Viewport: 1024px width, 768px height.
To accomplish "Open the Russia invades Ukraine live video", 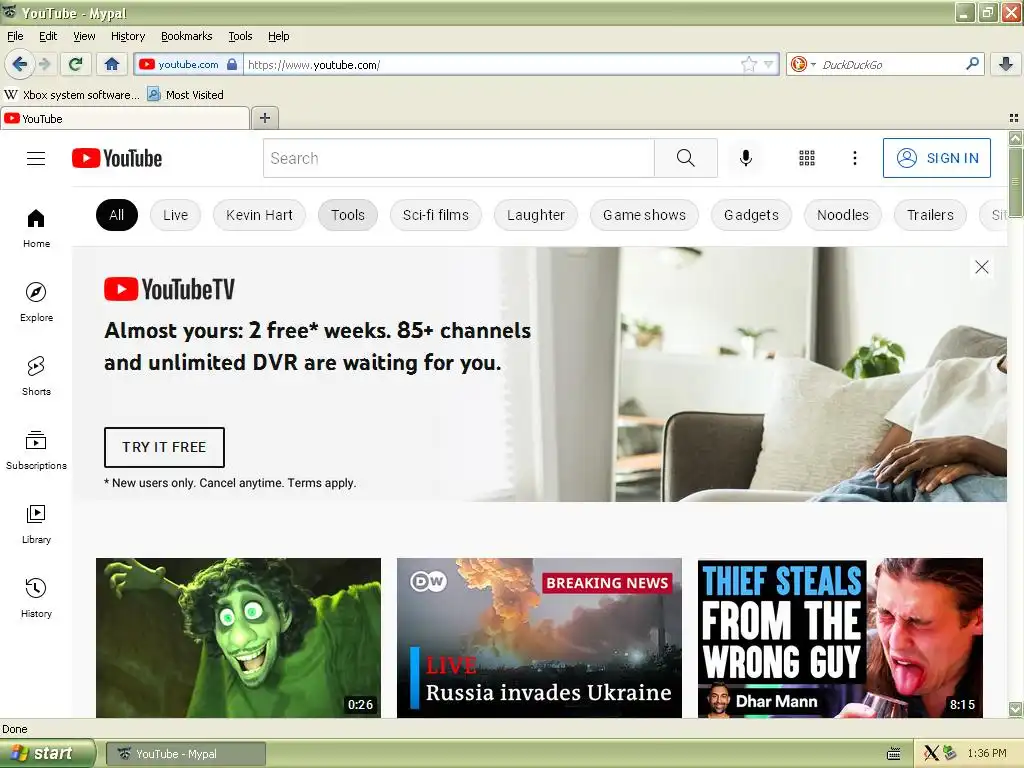I will pos(539,637).
